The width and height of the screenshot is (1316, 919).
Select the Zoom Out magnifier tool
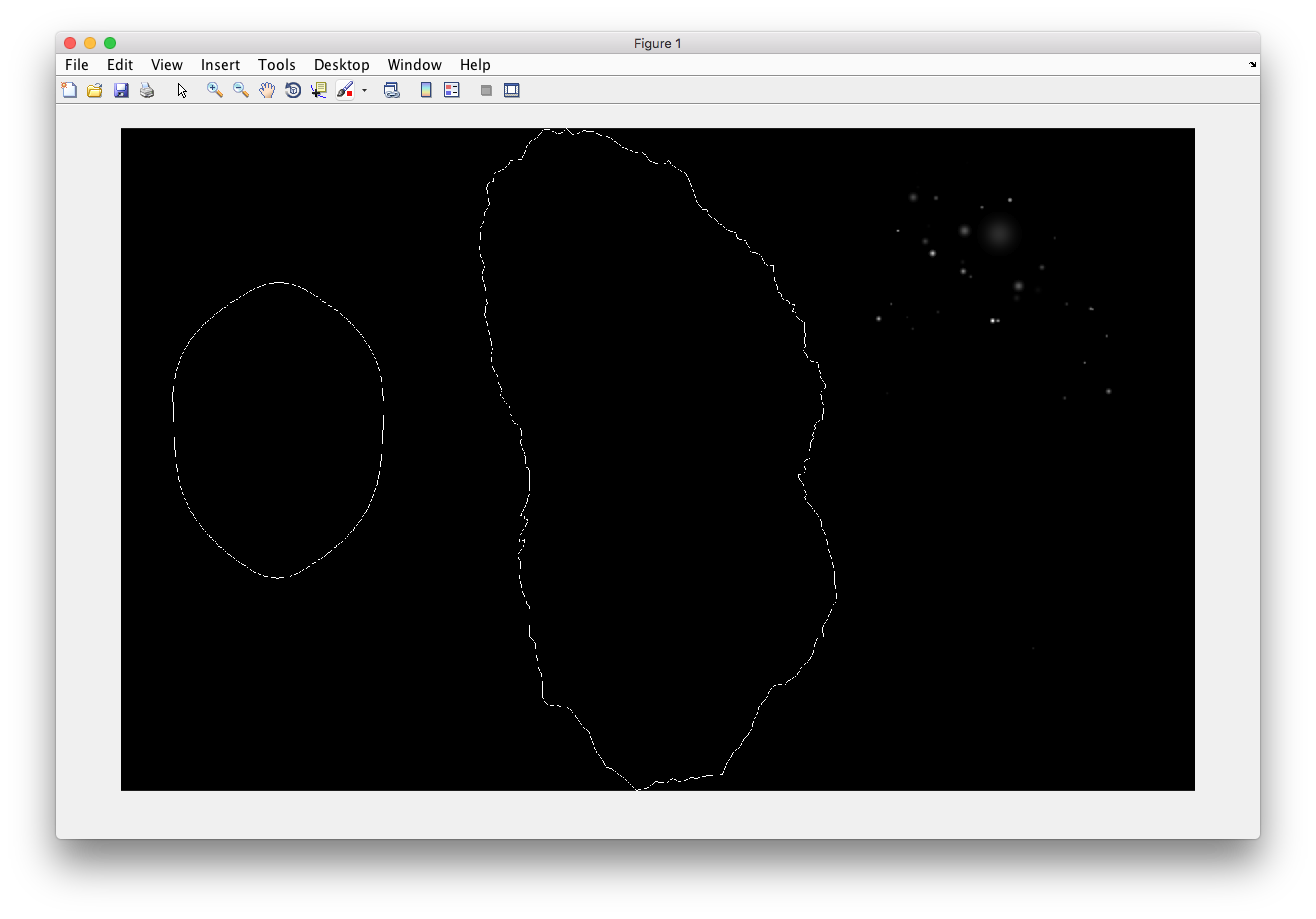[x=241, y=90]
